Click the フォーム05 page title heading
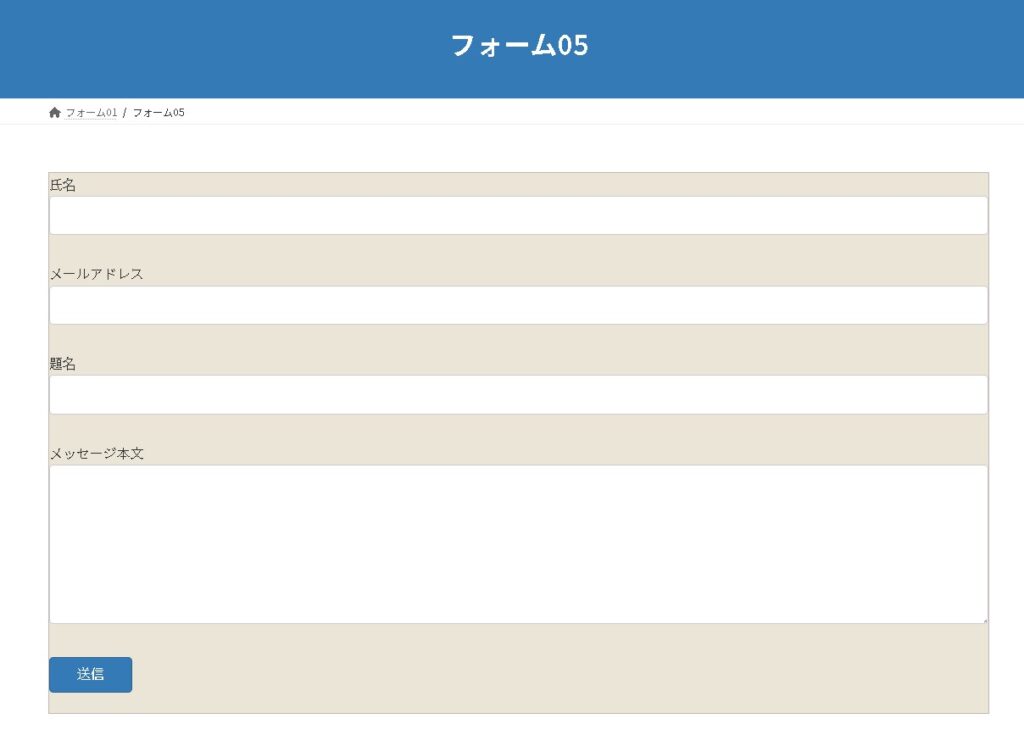 pos(519,46)
